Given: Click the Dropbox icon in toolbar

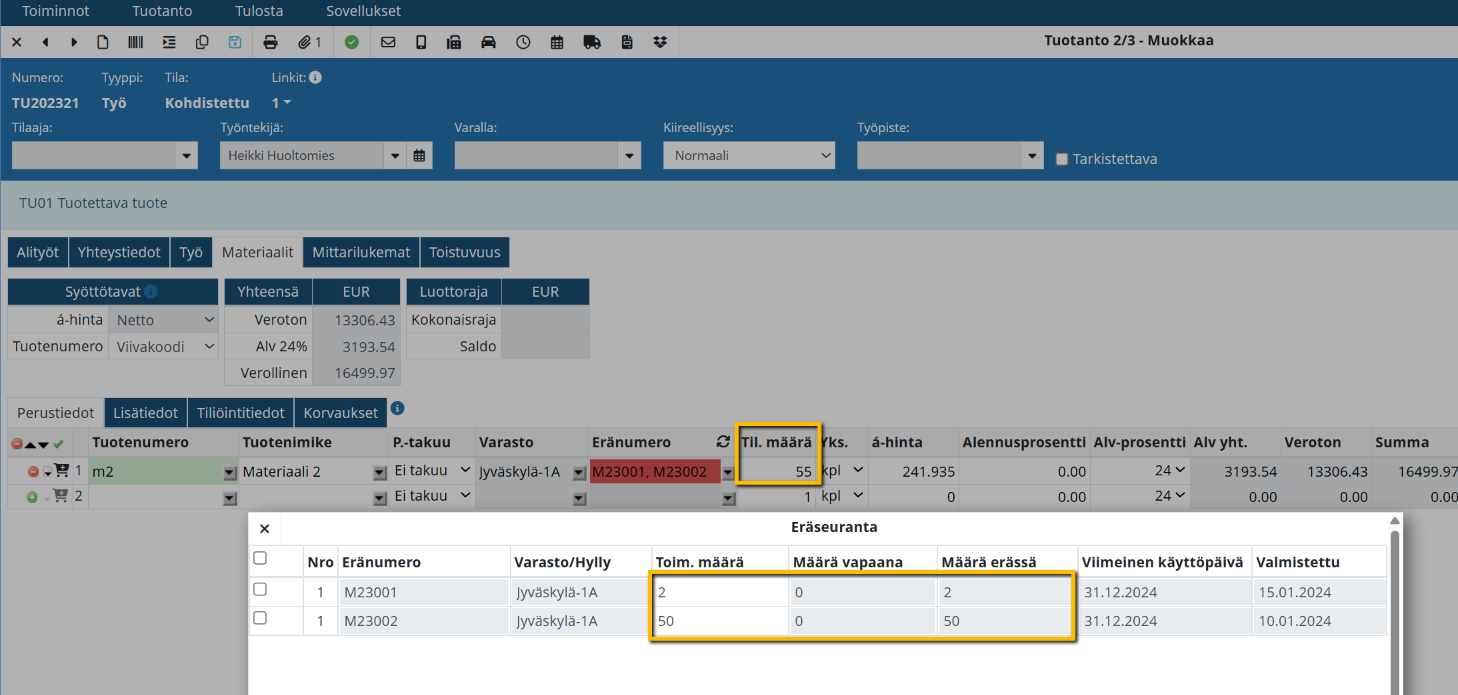Looking at the screenshot, I should point(660,42).
